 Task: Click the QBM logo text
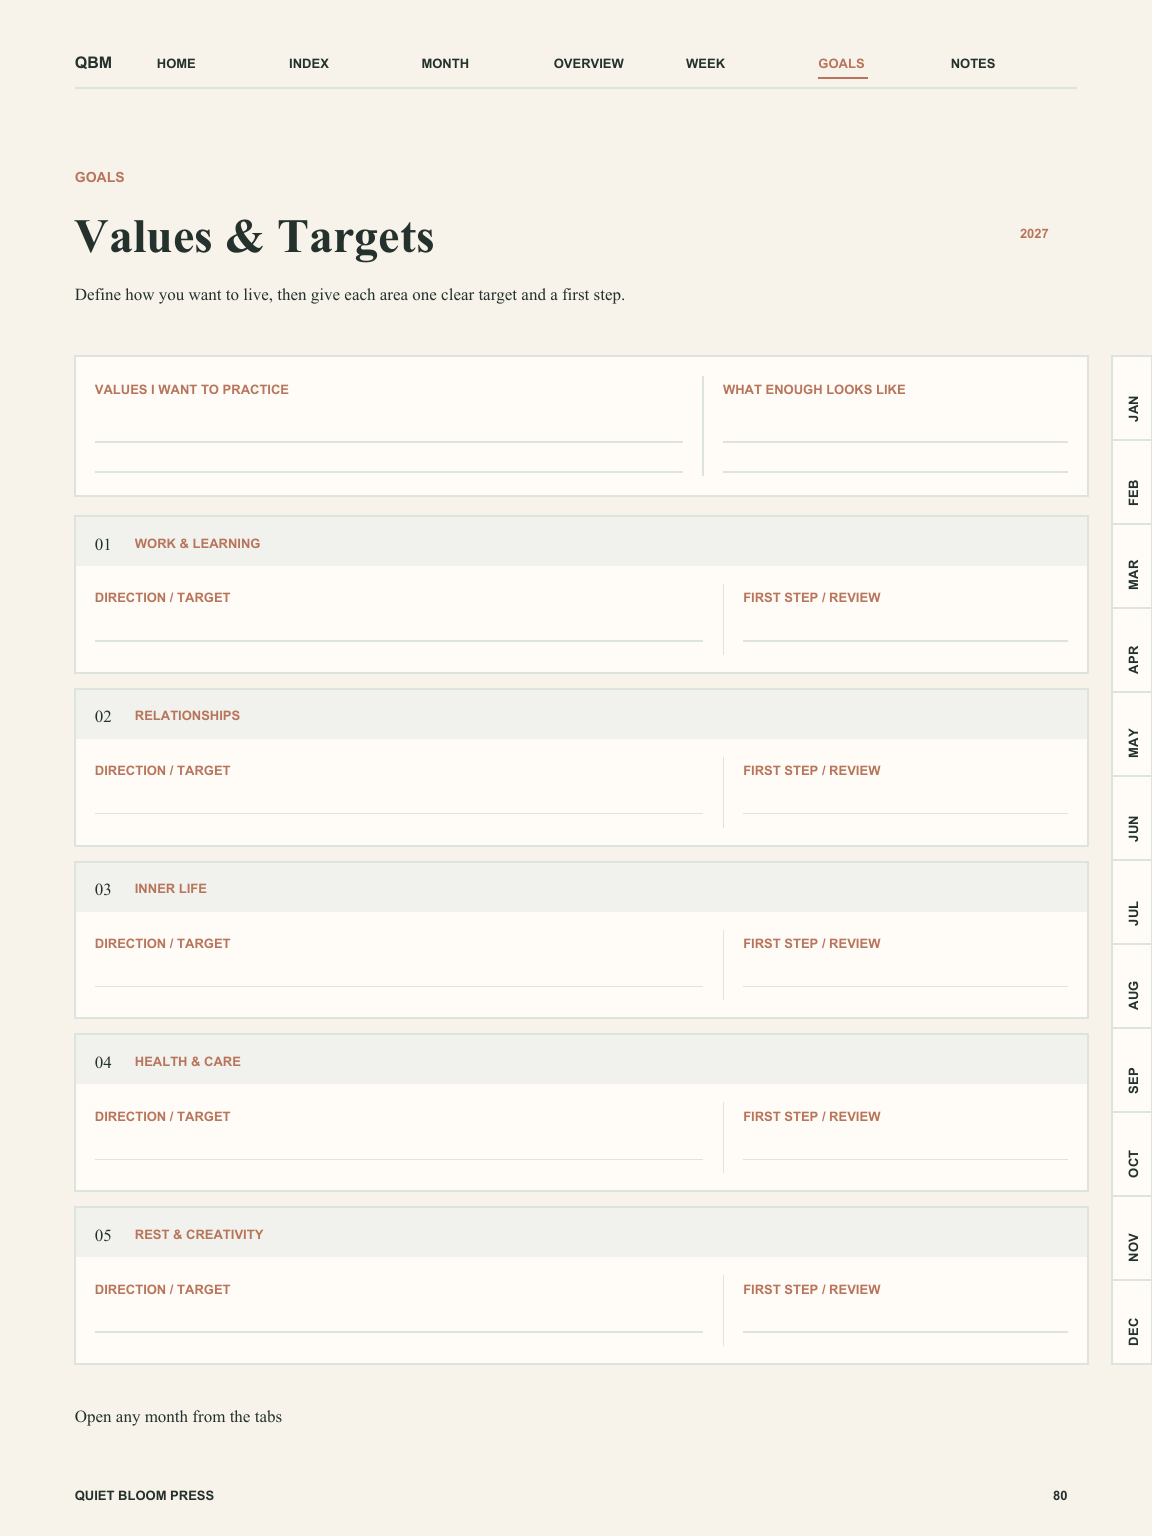pyautogui.click(x=93, y=63)
